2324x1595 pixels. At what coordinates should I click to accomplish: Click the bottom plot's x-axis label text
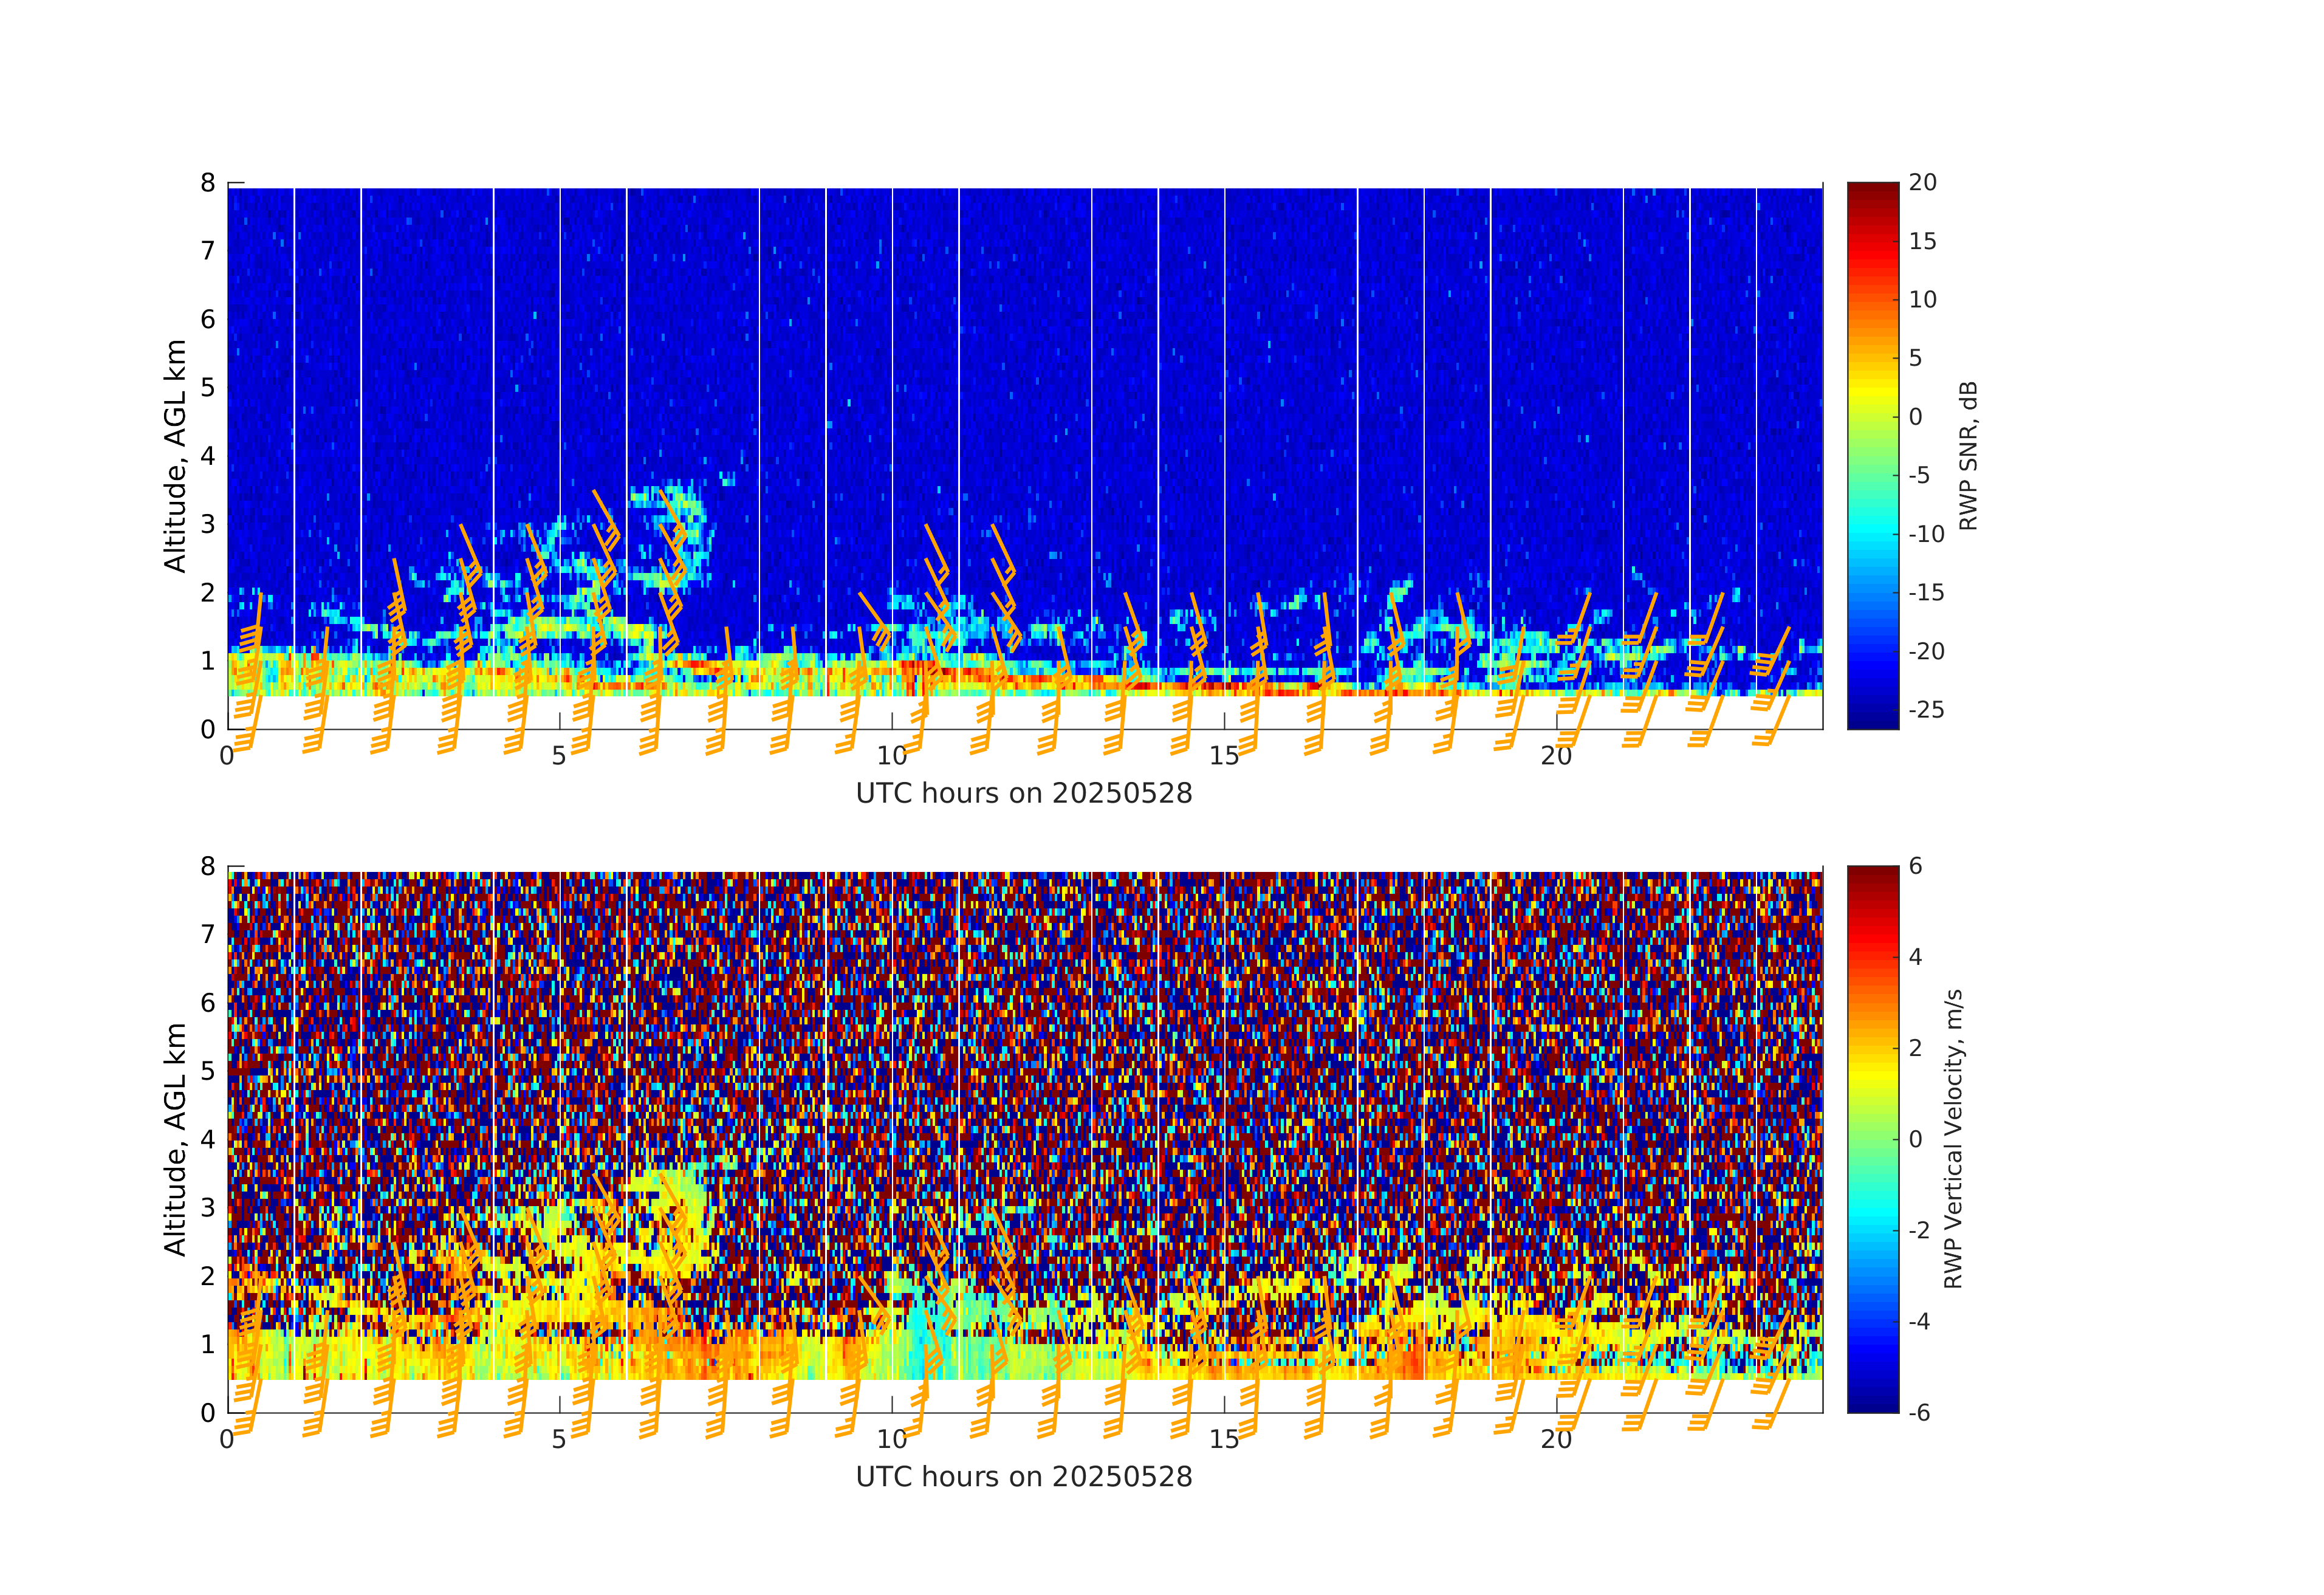[1023, 1477]
